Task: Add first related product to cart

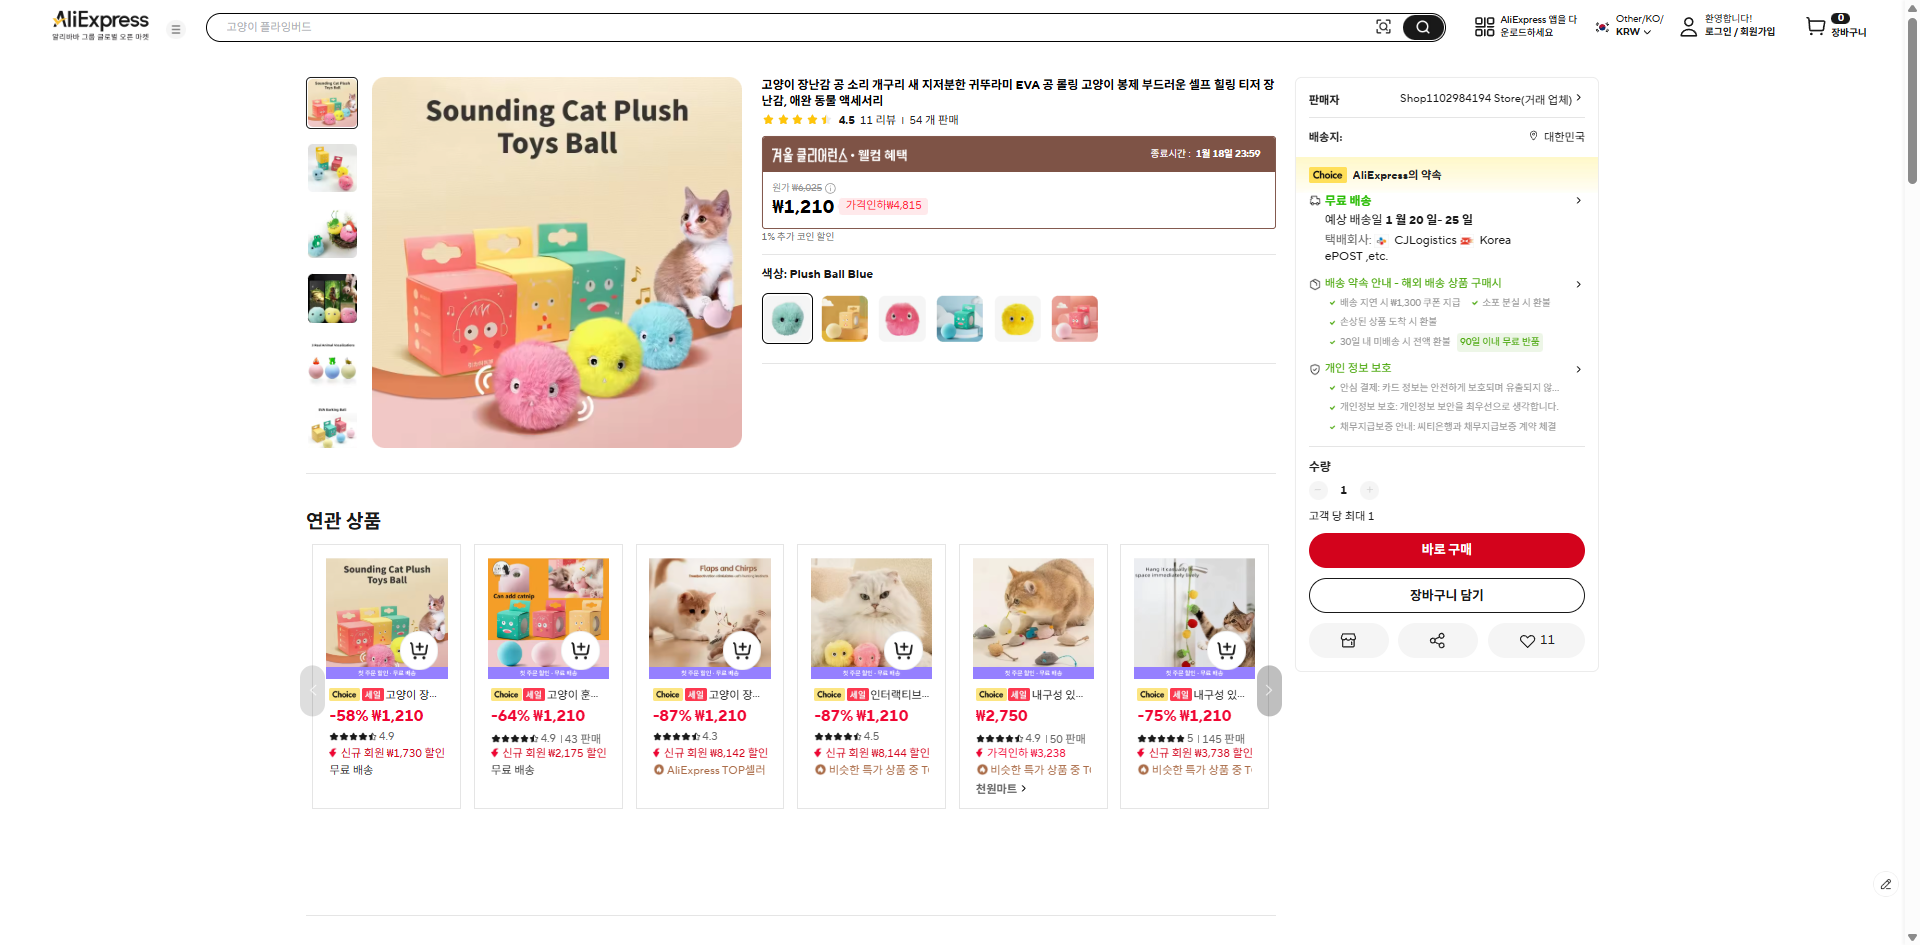Action: [419, 650]
